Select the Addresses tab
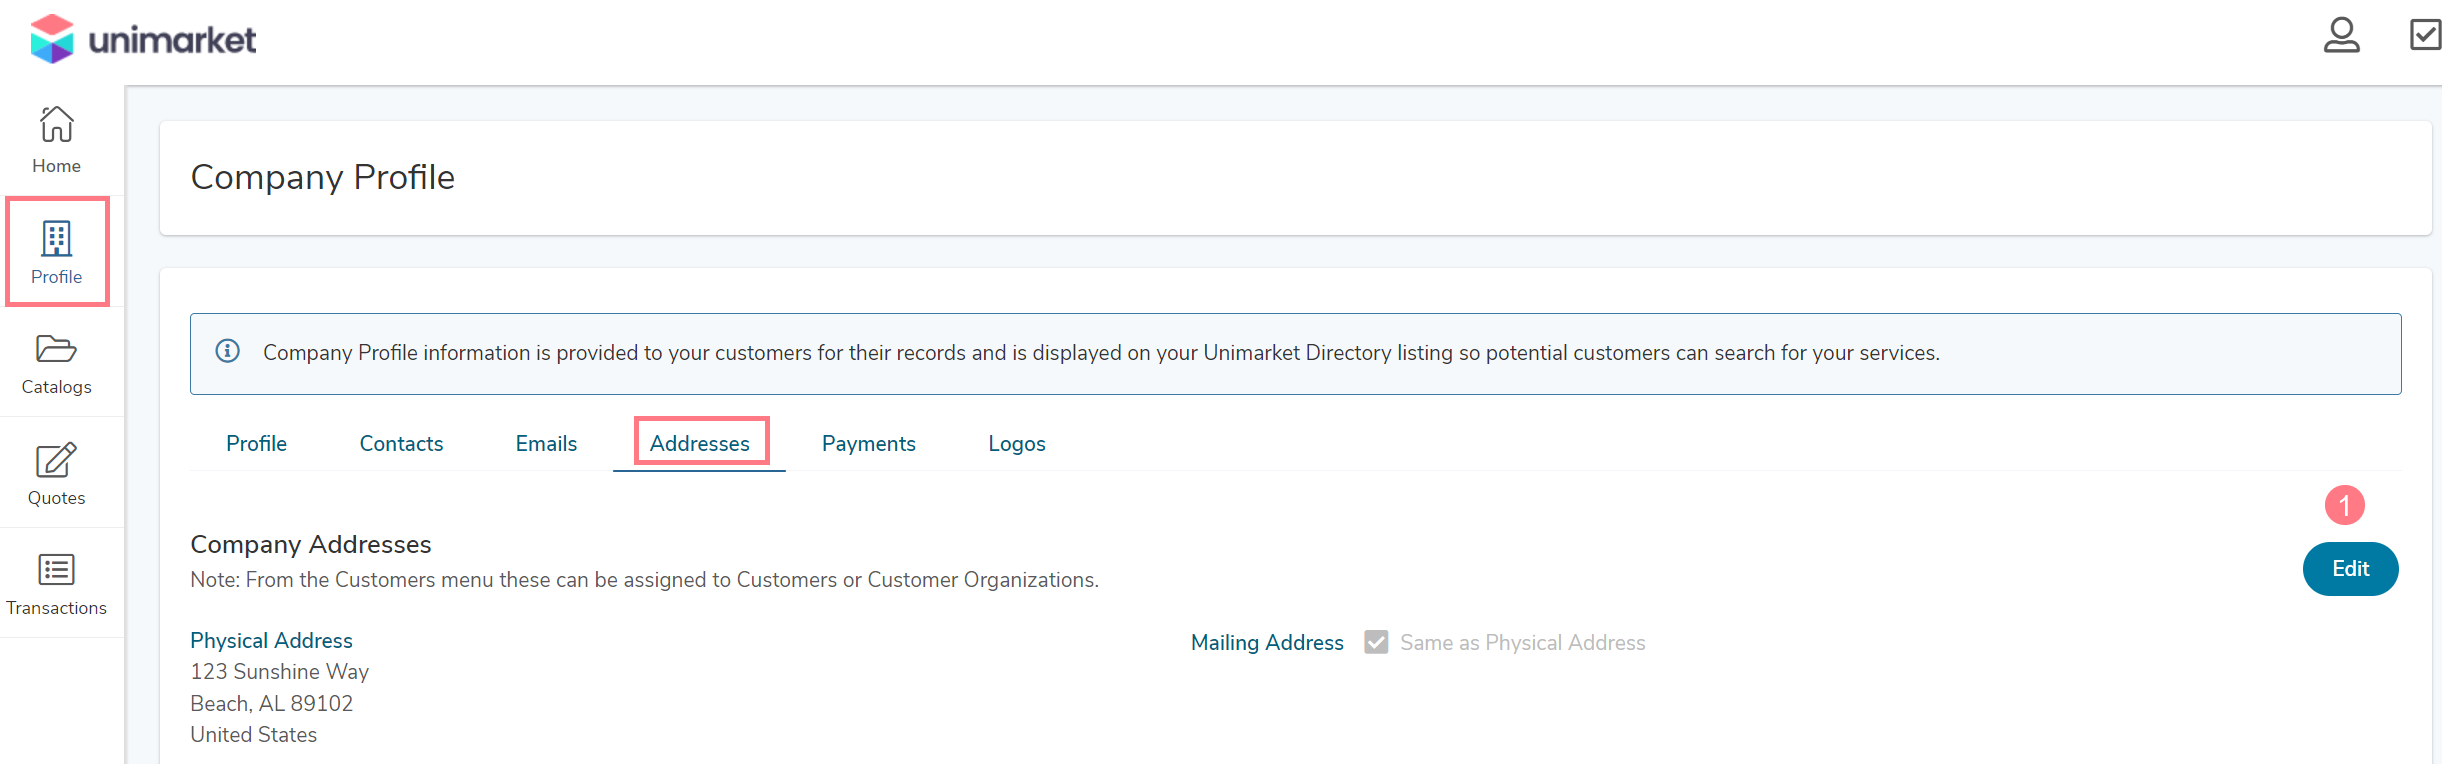Screen dimensions: 2442x764 coord(700,444)
